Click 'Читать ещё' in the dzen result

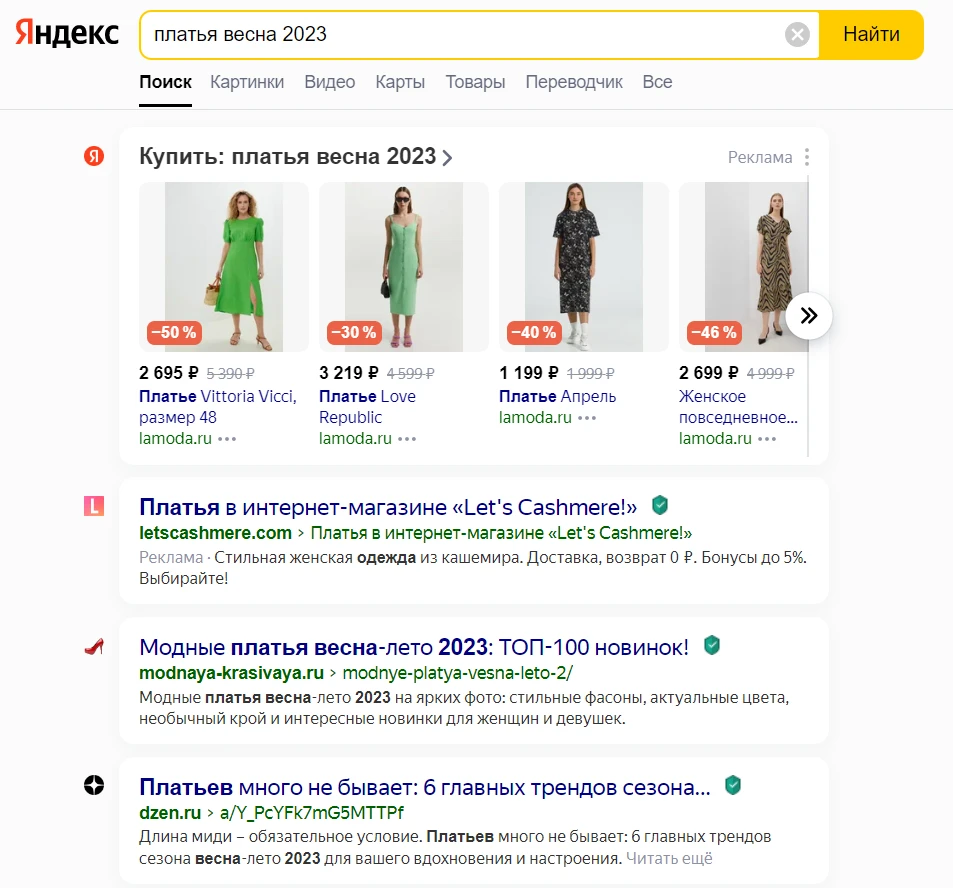coord(669,858)
